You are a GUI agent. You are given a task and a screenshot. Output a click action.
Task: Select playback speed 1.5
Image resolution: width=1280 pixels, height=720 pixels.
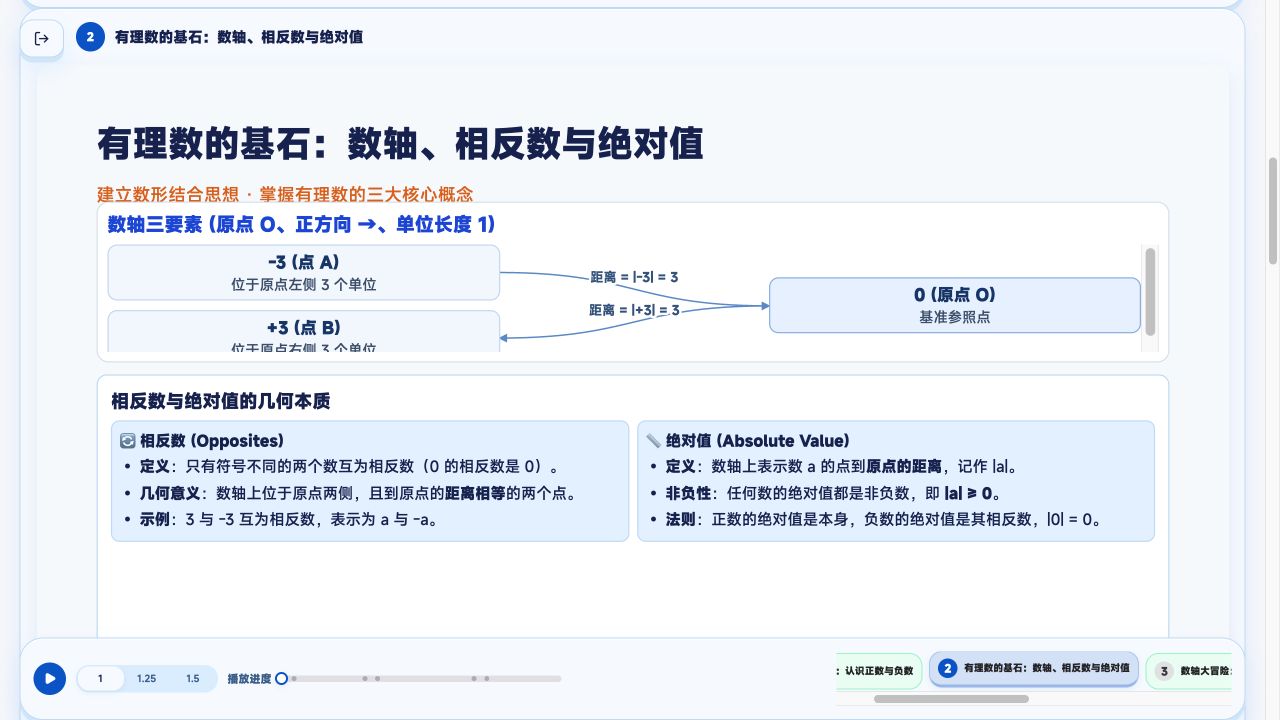point(193,678)
